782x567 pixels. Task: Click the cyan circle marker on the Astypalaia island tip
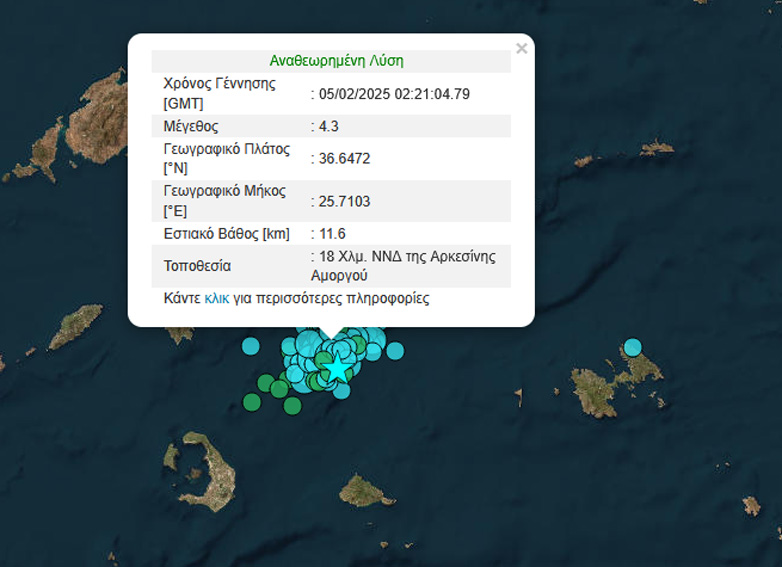tap(632, 348)
